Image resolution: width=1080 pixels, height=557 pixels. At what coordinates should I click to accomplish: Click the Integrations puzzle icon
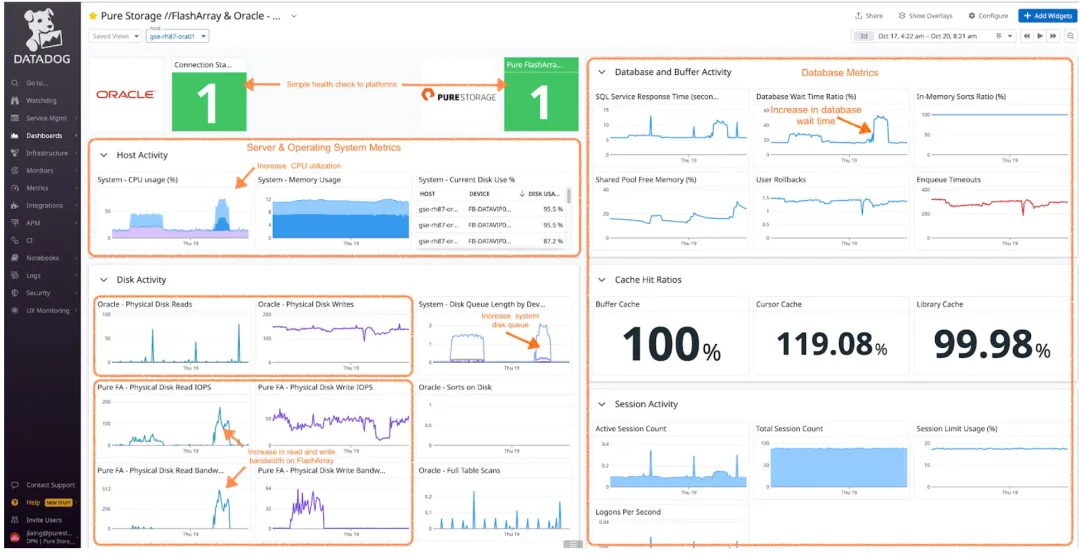(x=14, y=205)
